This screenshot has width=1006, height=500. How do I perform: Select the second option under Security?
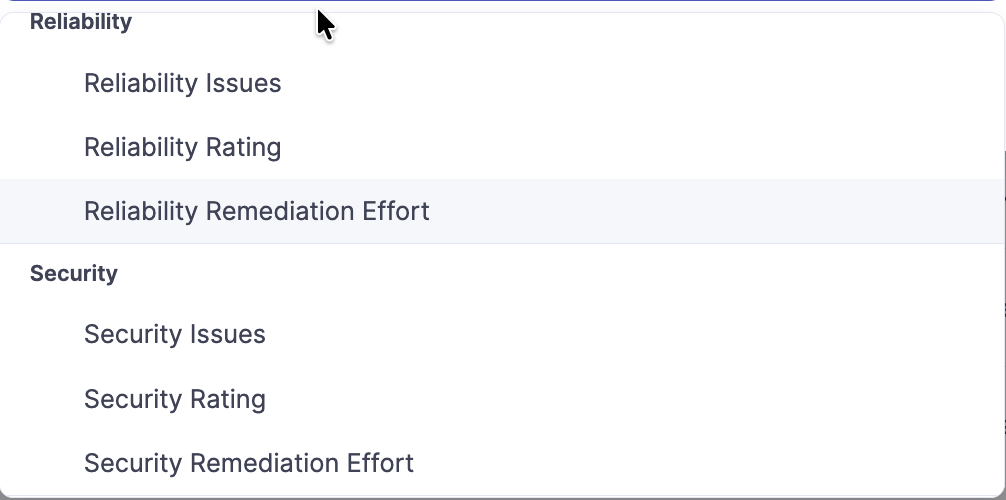[x=175, y=399]
